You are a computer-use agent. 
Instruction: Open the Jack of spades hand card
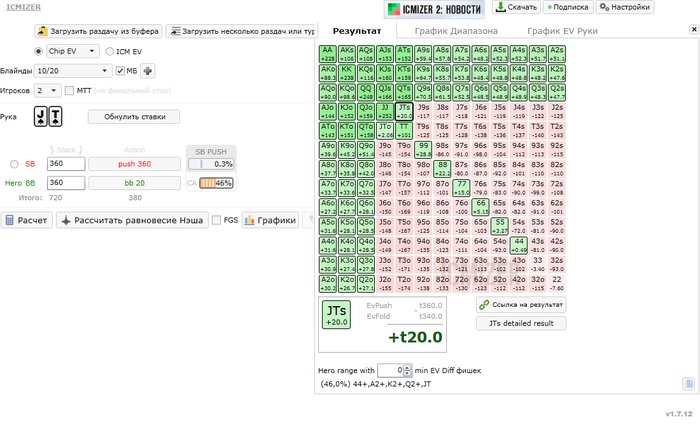tap(41, 117)
